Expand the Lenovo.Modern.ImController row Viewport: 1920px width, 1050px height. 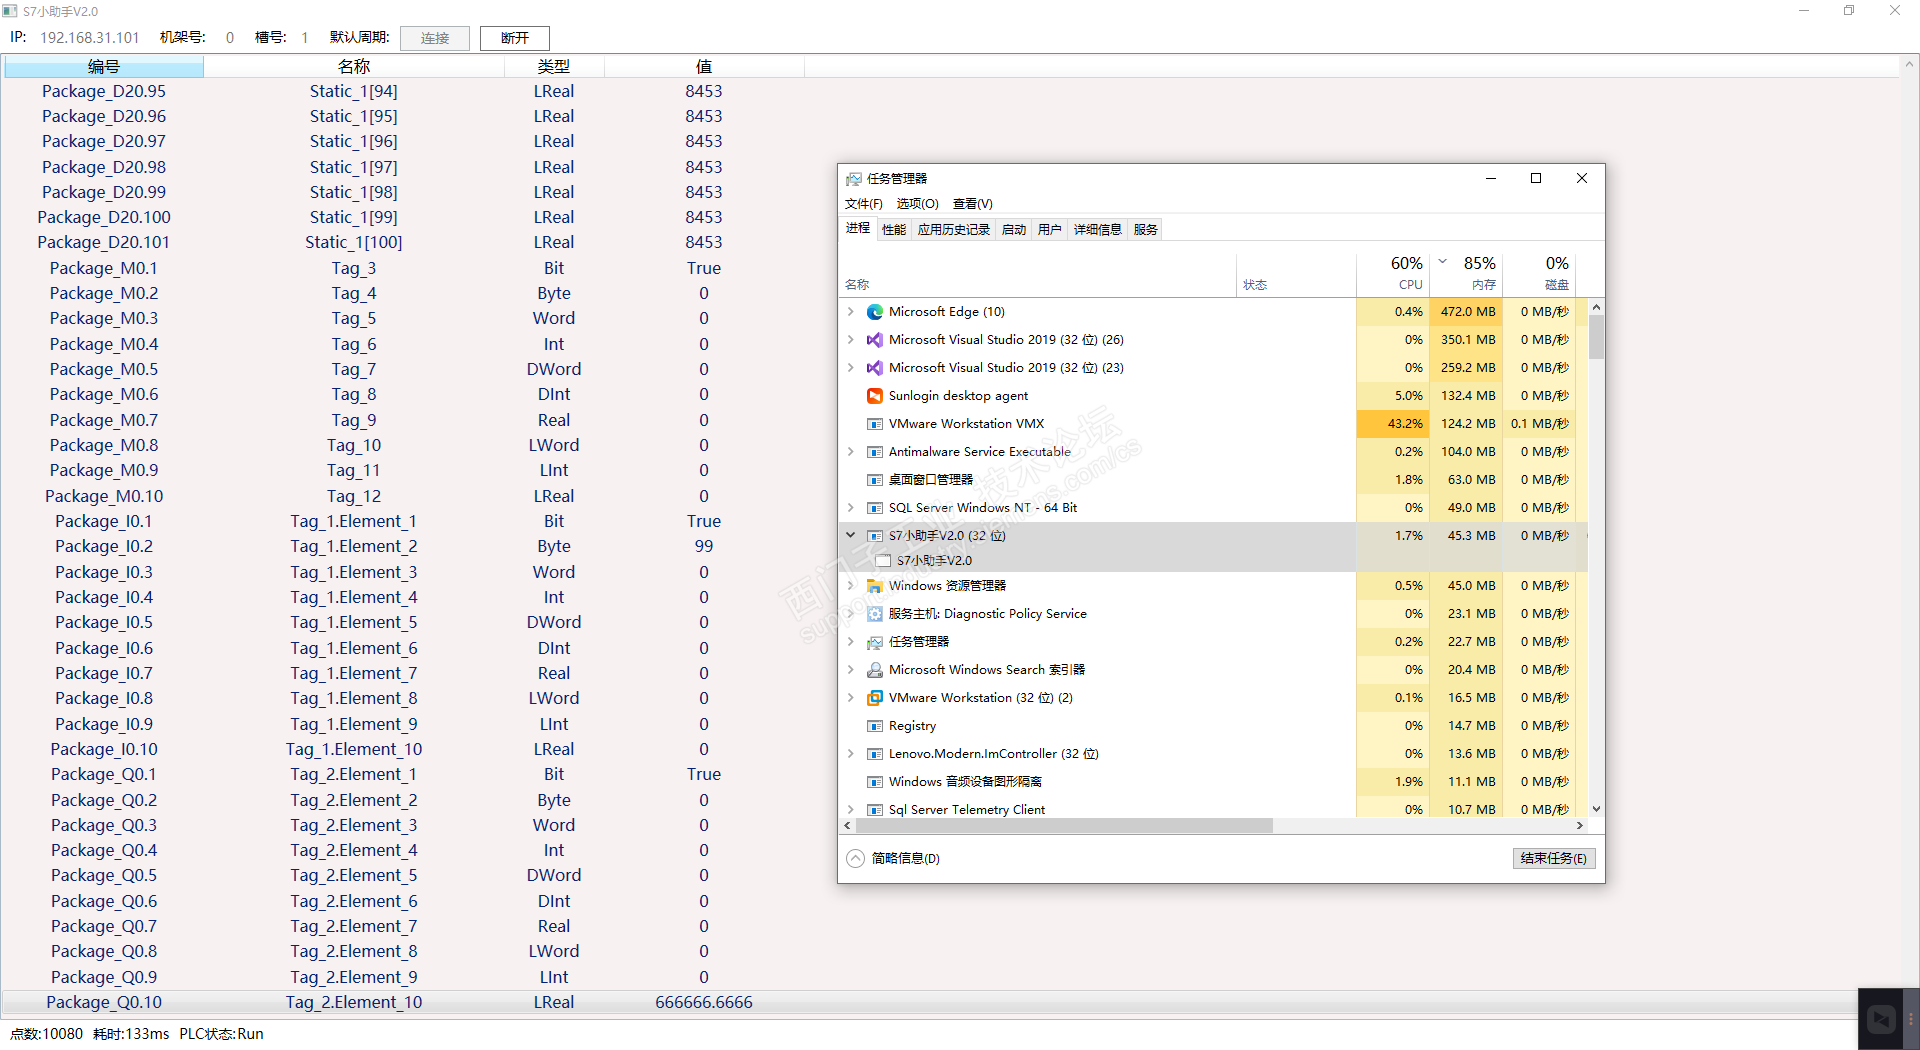click(851, 754)
